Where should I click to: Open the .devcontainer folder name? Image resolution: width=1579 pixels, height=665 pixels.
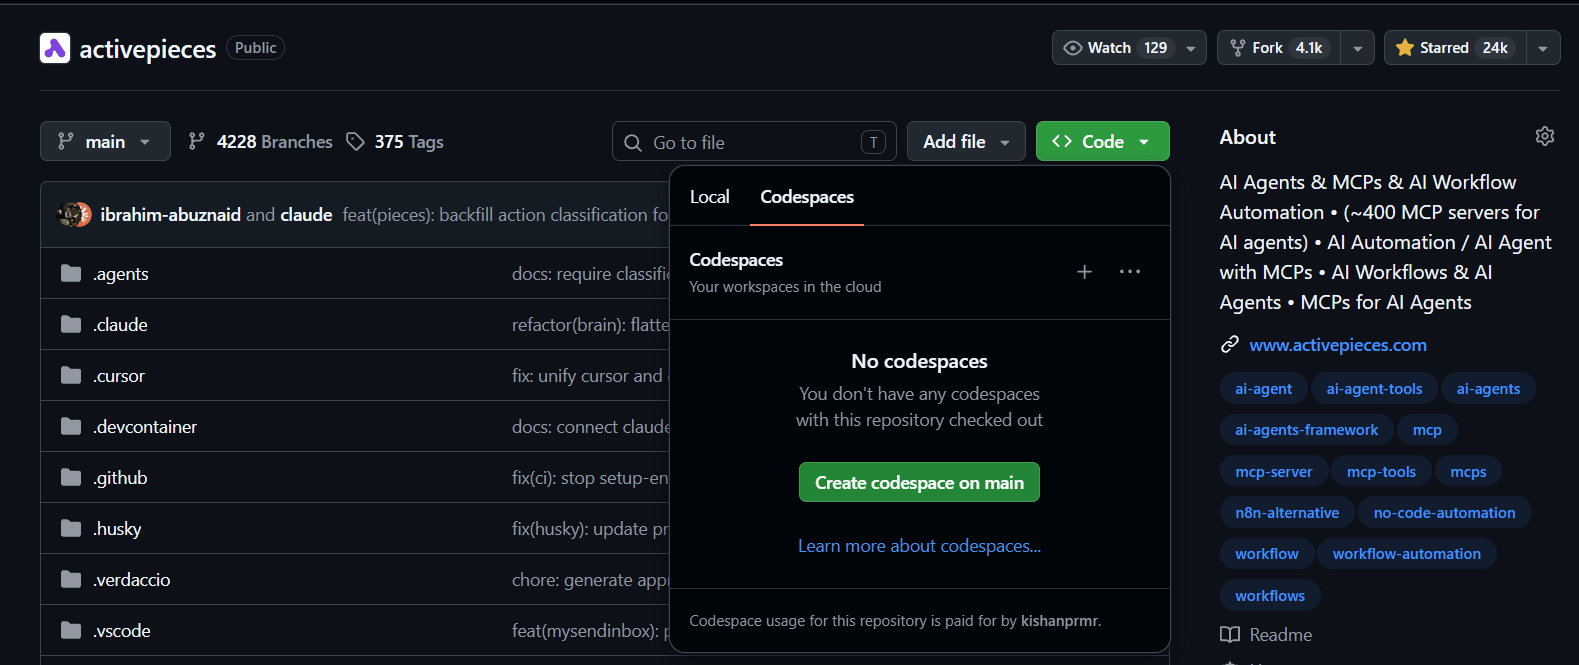[x=145, y=427]
